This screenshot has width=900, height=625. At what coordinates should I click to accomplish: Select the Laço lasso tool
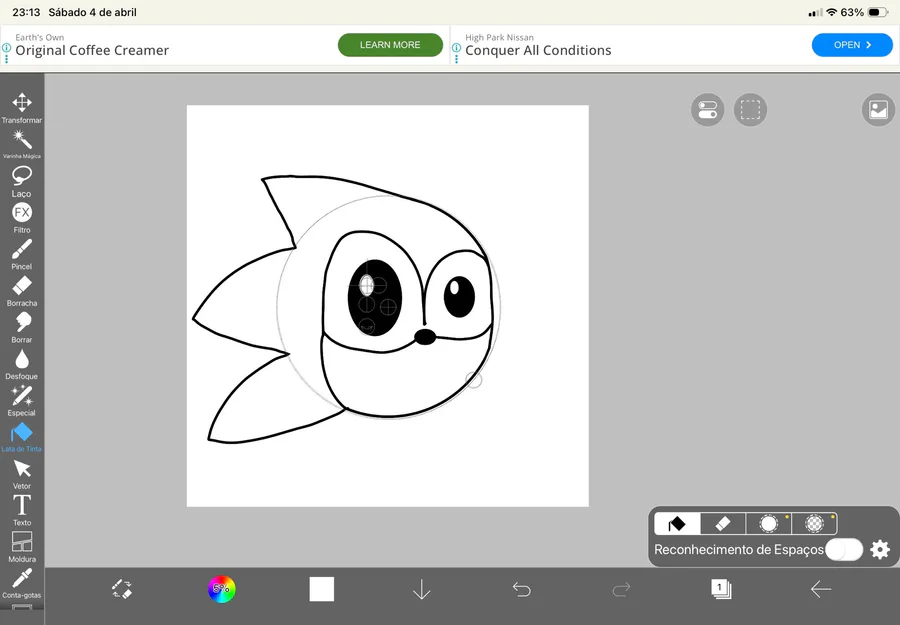pos(22,181)
